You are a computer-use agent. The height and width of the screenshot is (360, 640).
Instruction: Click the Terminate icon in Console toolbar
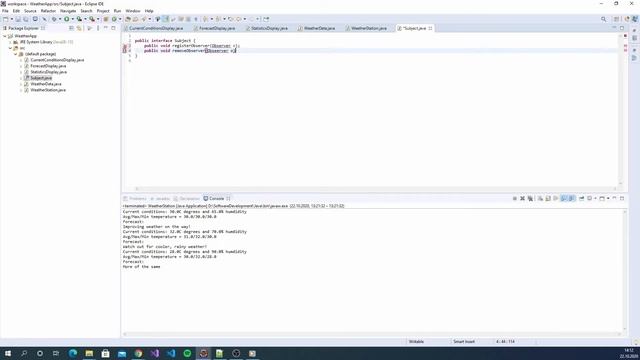tap(515, 198)
